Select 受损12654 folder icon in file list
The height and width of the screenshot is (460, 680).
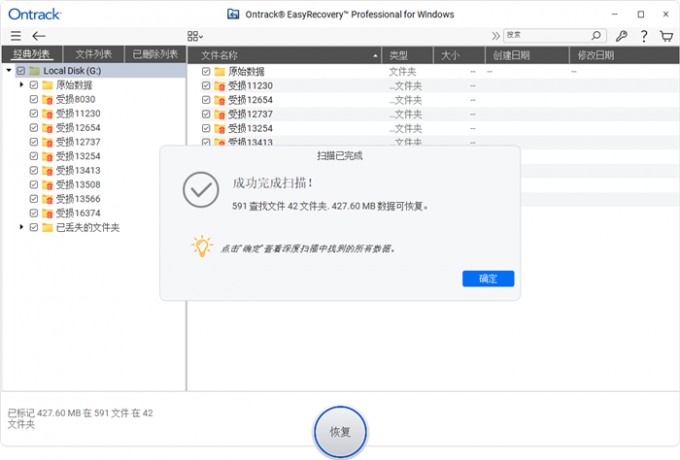[x=220, y=100]
